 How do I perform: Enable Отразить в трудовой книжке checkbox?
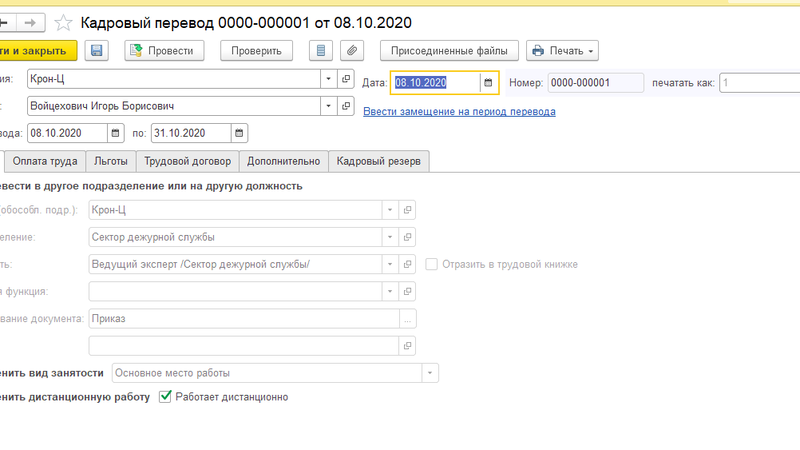[x=432, y=264]
